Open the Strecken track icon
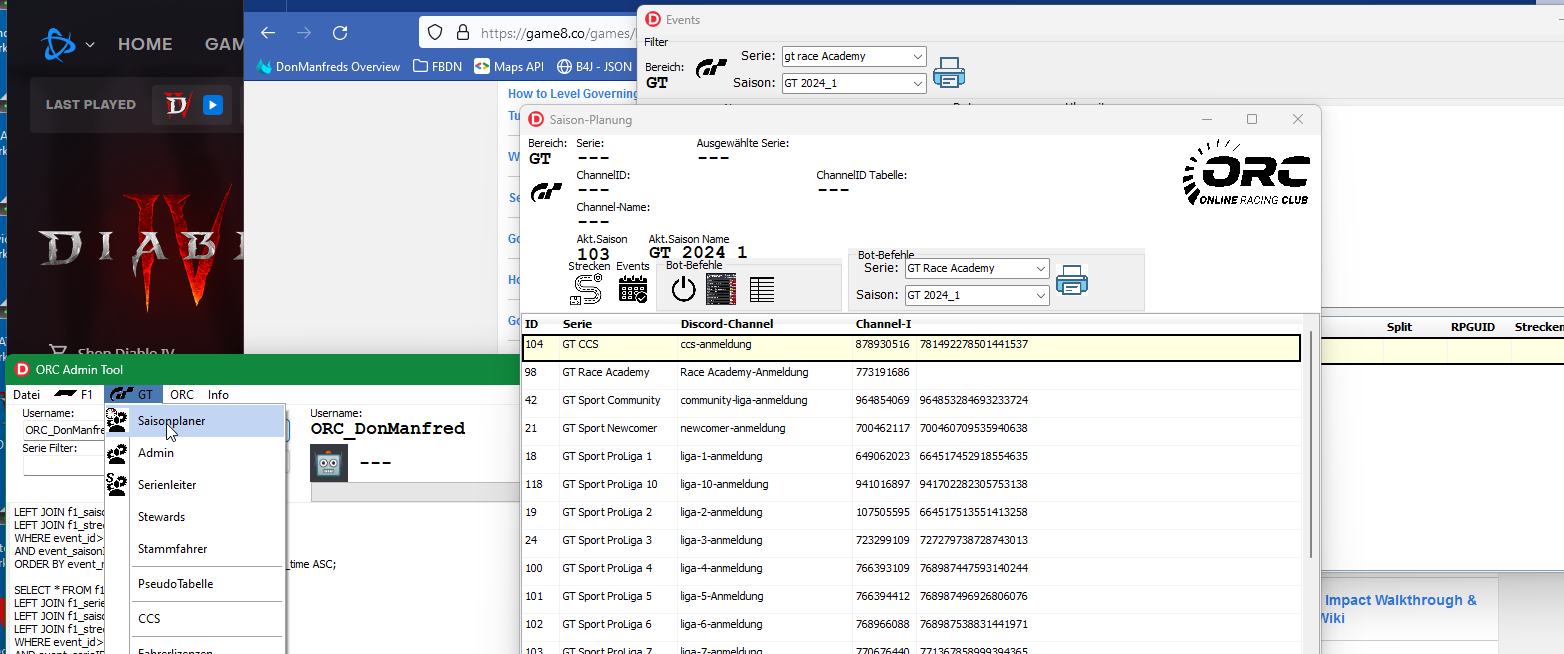The width and height of the screenshot is (1564, 654). coord(588,290)
